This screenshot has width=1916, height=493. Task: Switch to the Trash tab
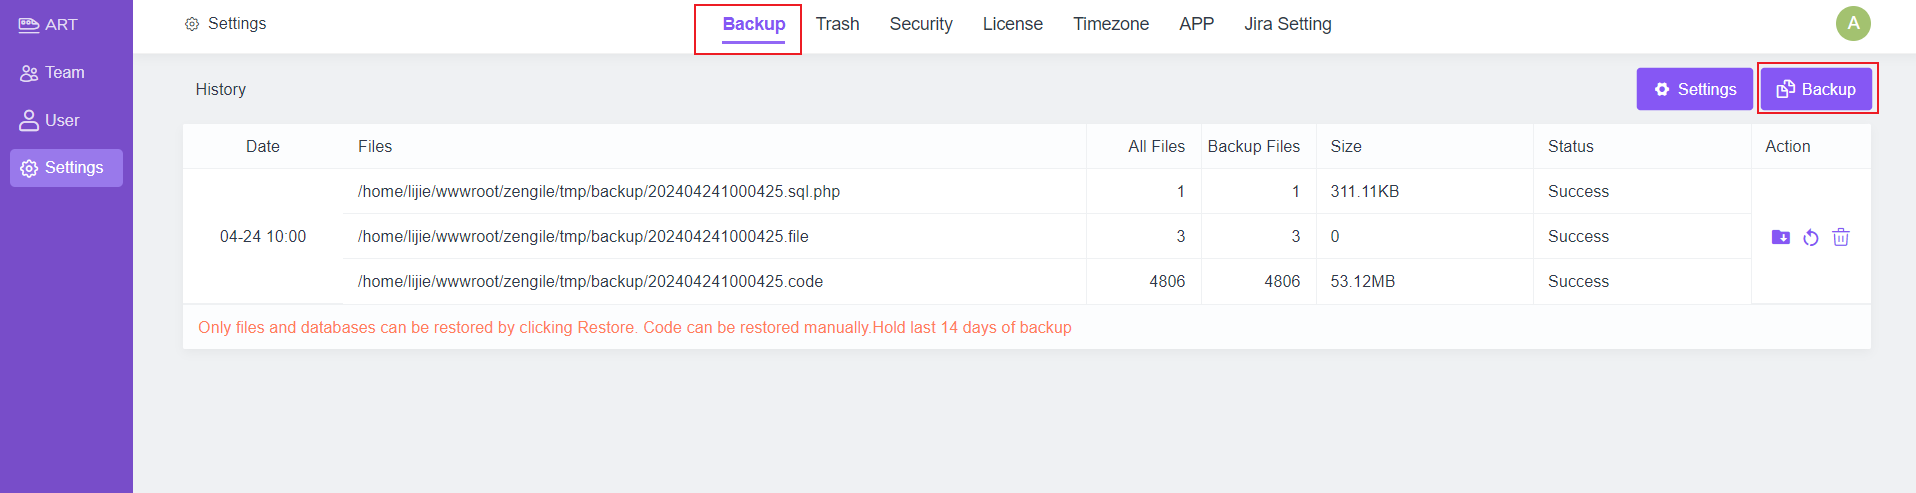837,24
